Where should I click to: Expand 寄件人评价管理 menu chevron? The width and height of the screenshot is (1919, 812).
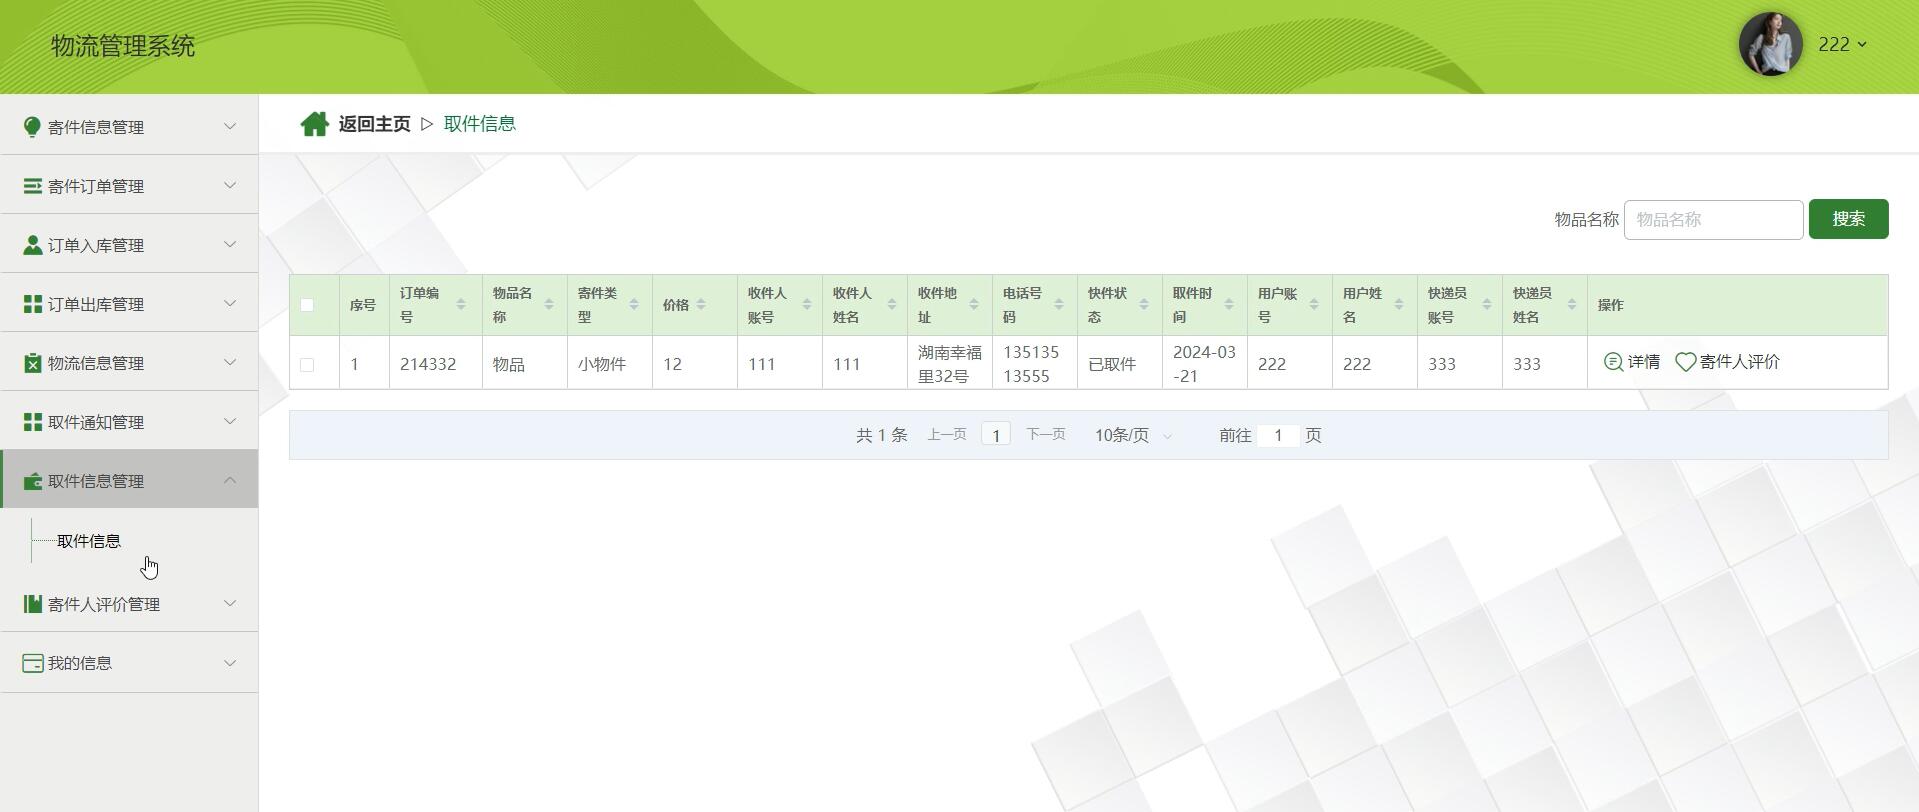pyautogui.click(x=230, y=603)
